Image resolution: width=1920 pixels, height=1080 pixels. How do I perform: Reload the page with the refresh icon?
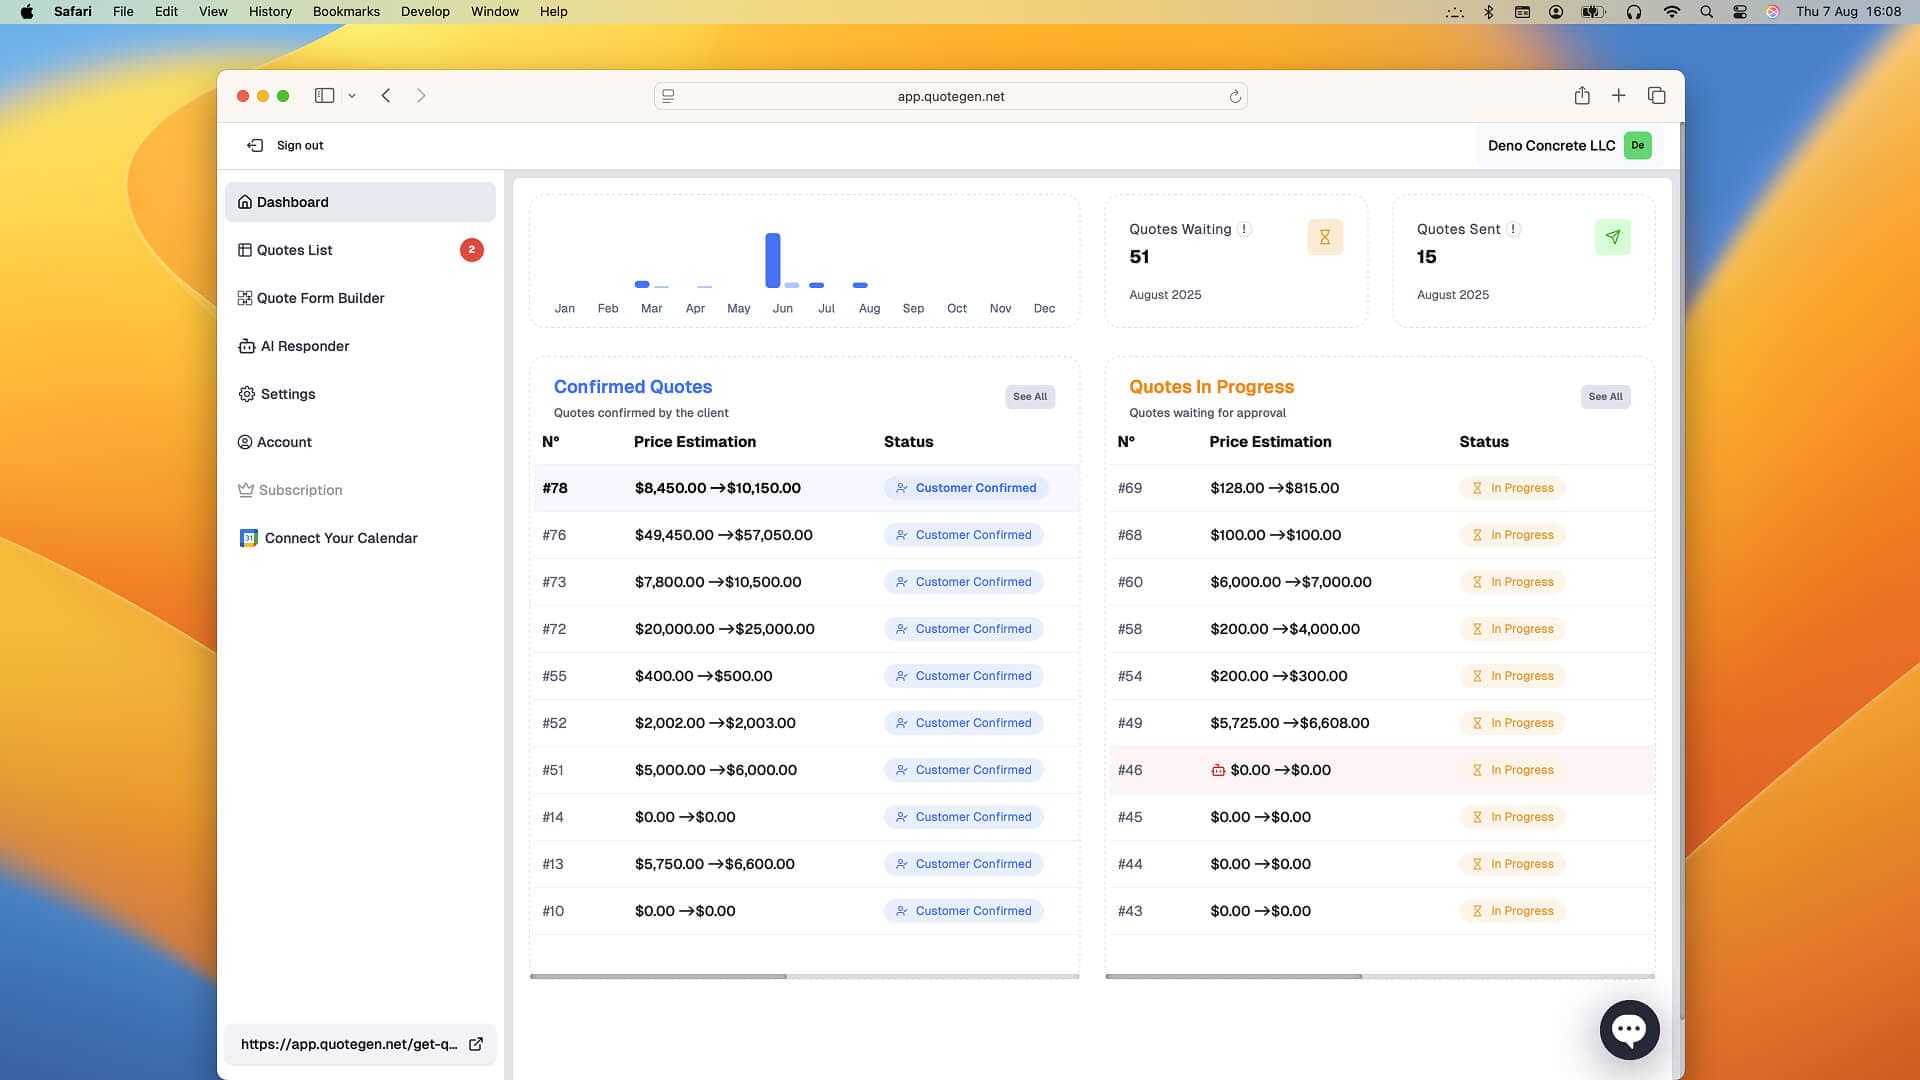click(1234, 96)
